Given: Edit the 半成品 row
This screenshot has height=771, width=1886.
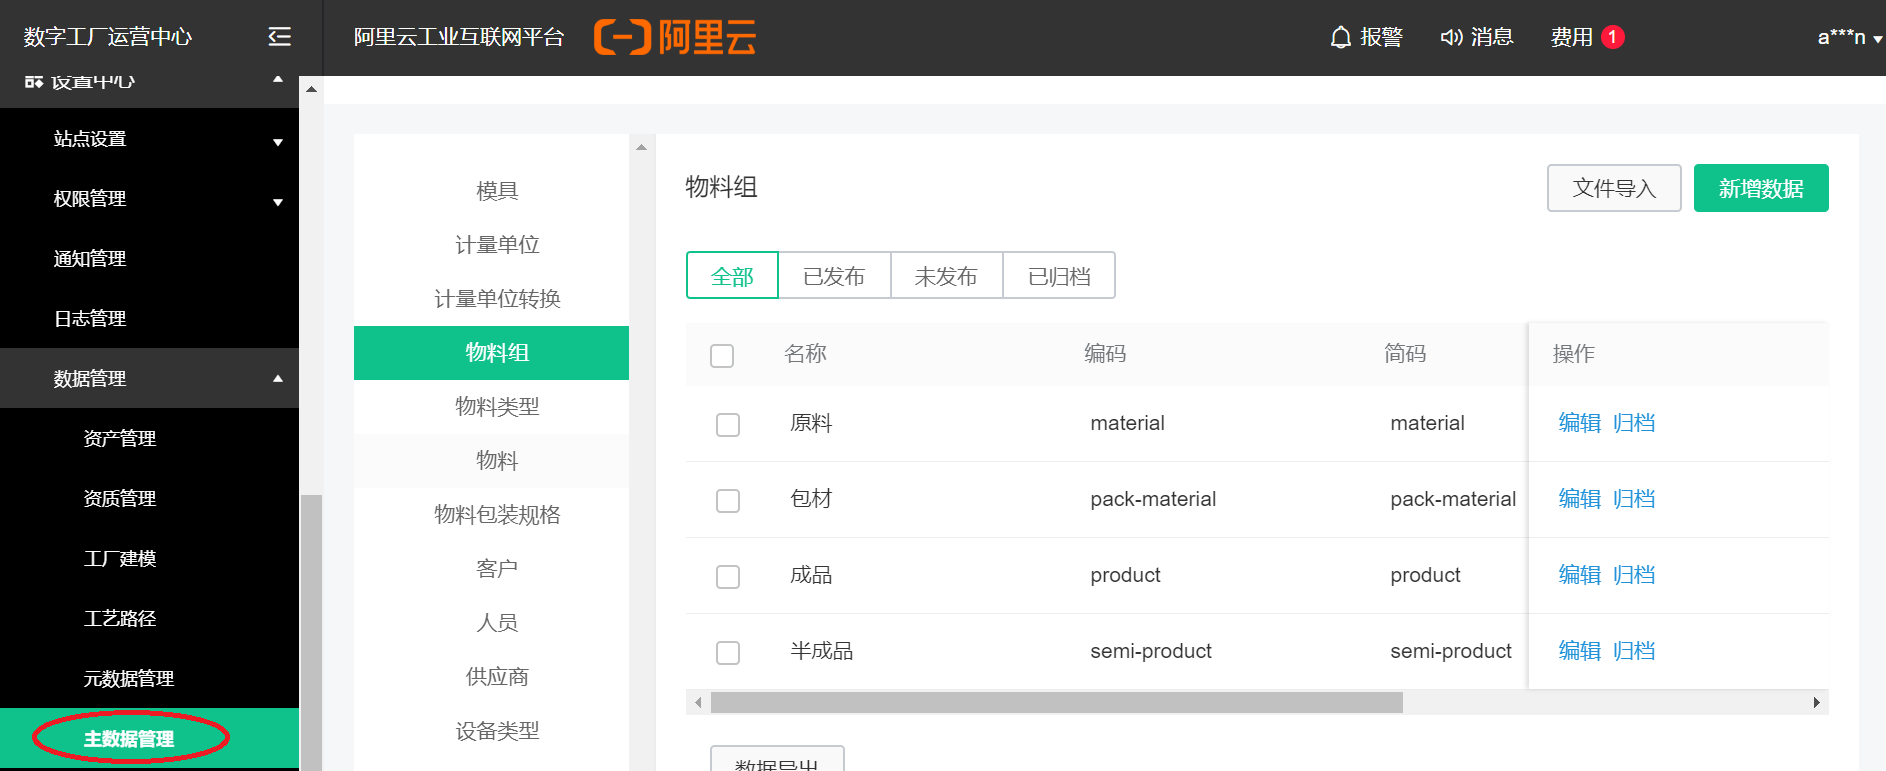Looking at the screenshot, I should [1580, 651].
